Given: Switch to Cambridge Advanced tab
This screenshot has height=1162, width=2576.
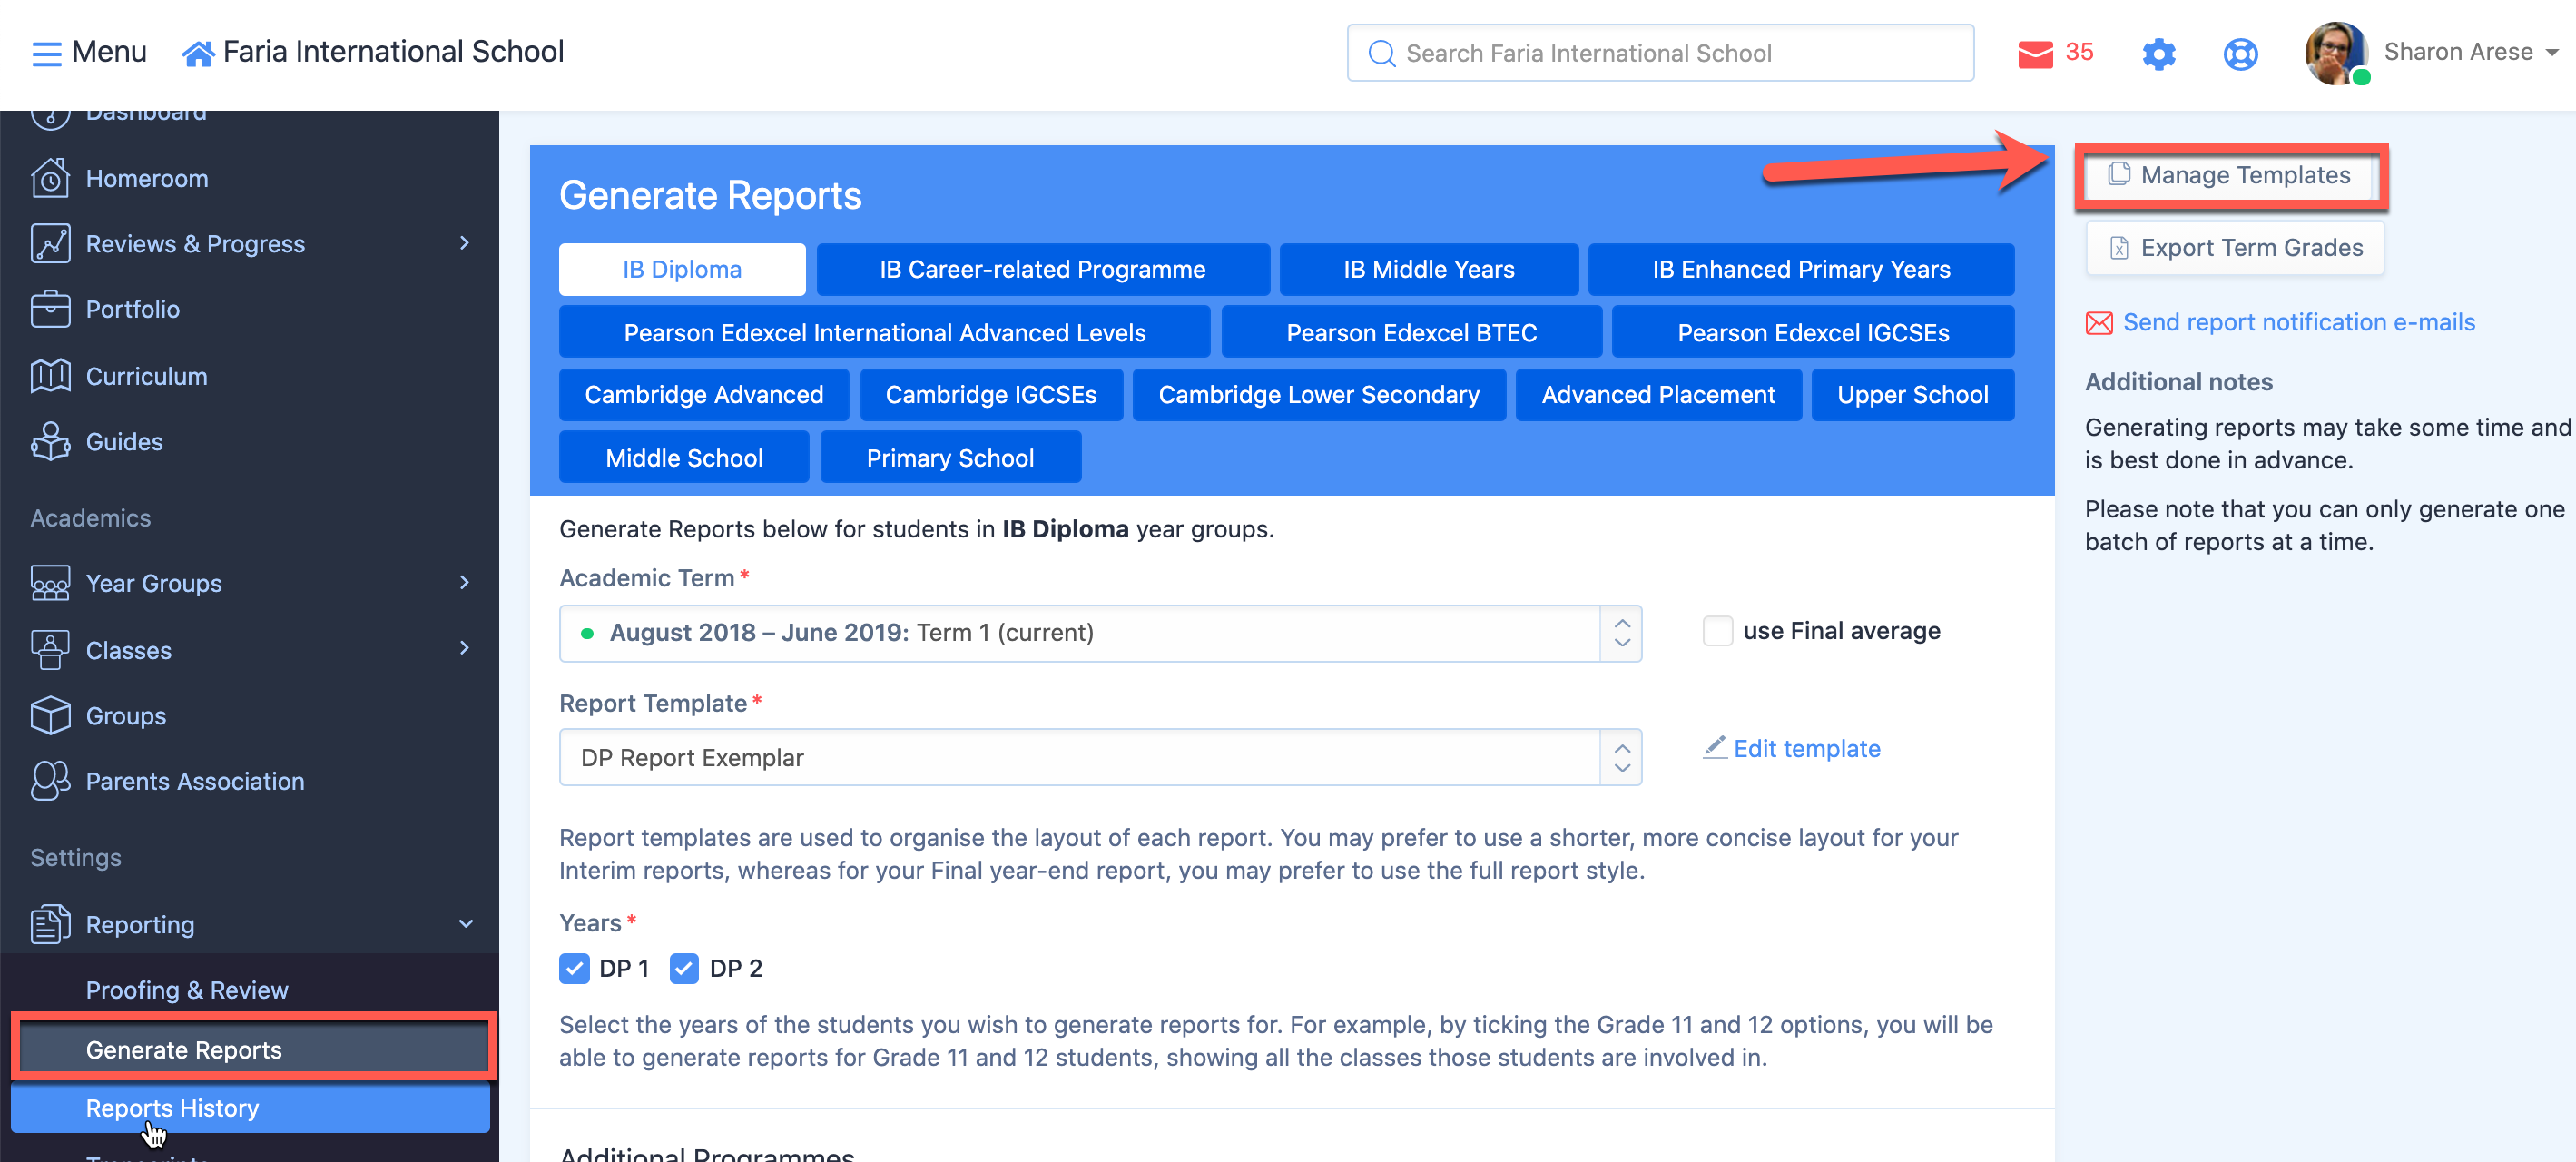Looking at the screenshot, I should 703,394.
